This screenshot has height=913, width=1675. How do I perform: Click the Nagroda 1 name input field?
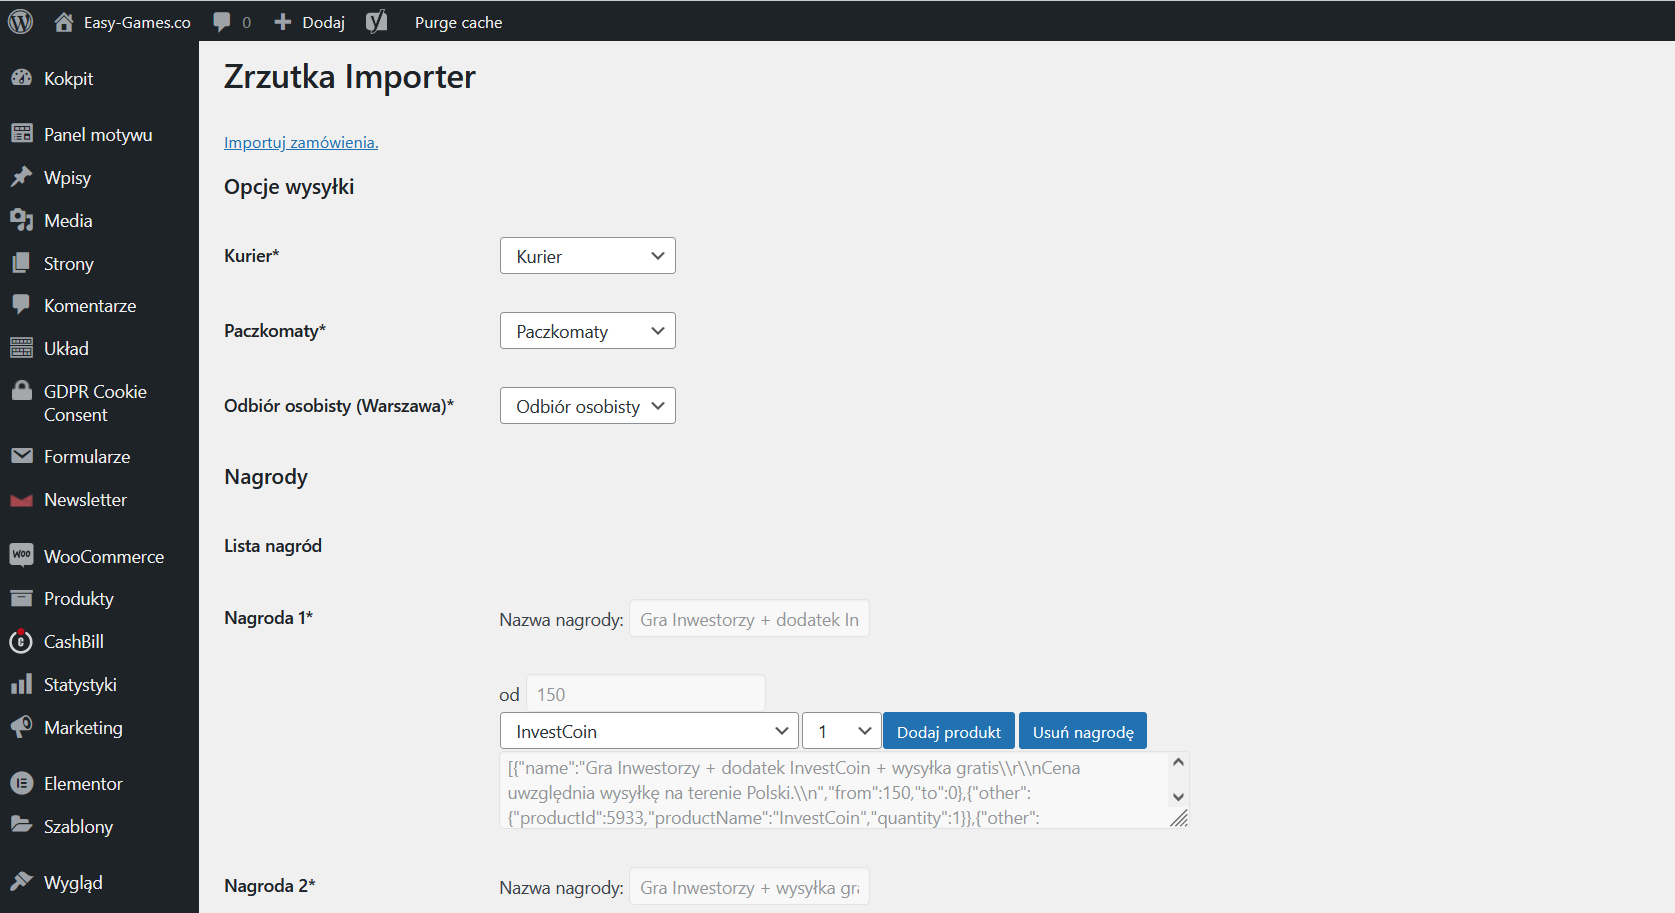(748, 619)
